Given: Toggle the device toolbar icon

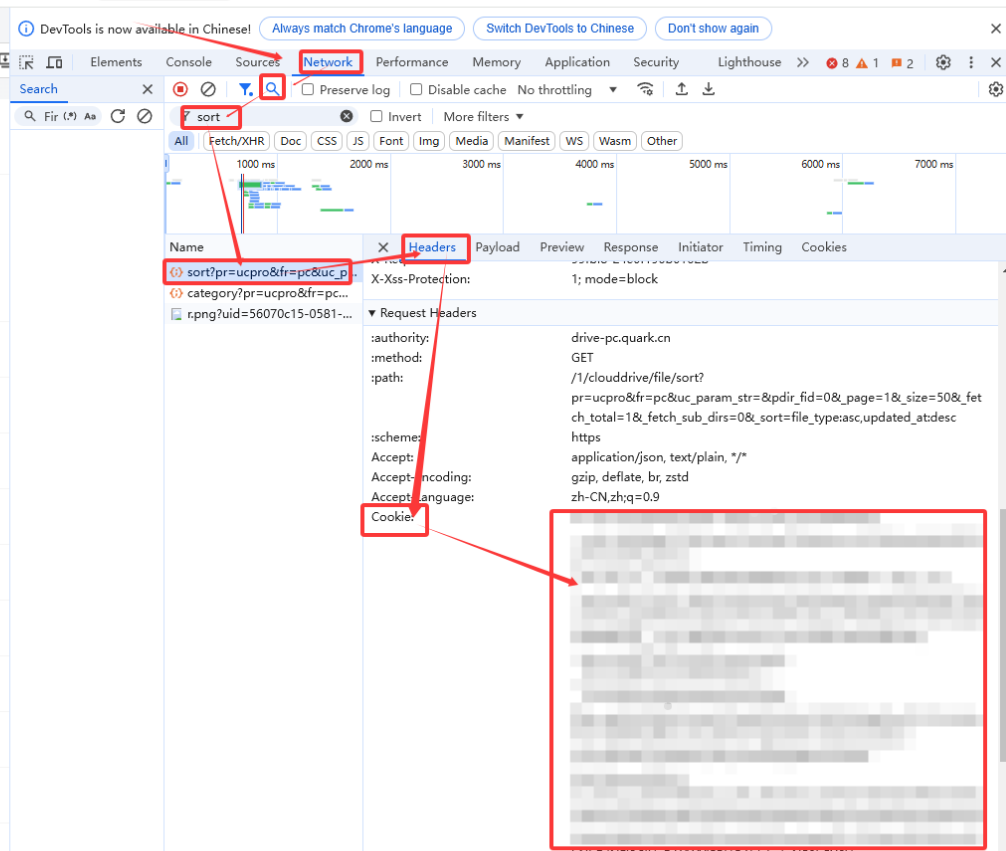Looking at the screenshot, I should tap(54, 63).
